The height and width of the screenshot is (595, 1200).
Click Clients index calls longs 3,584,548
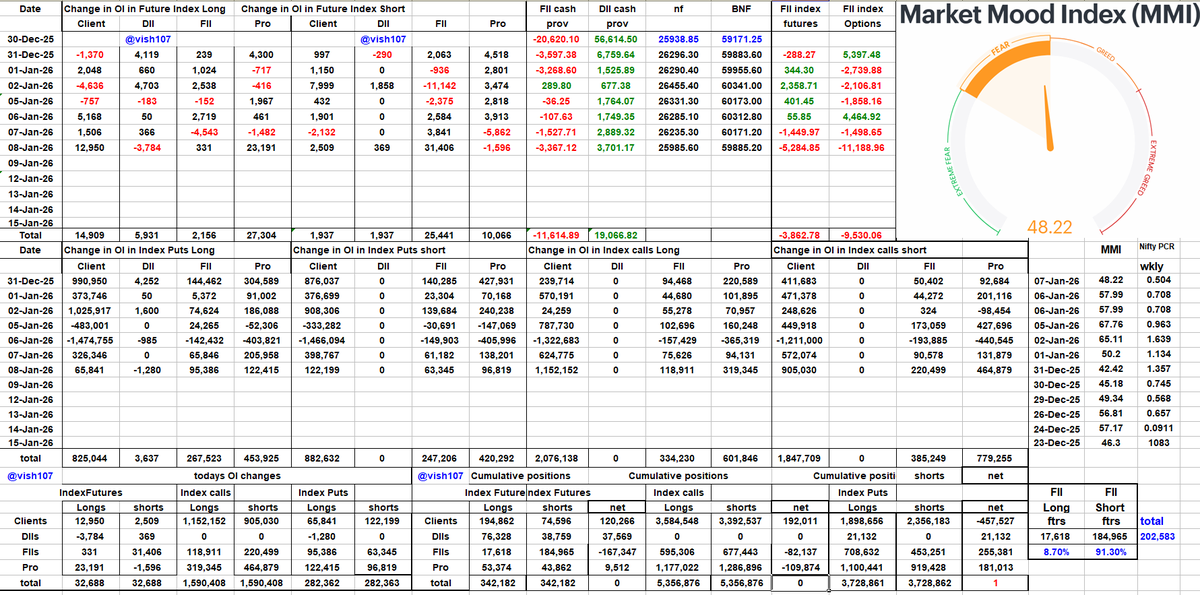[x=678, y=521]
